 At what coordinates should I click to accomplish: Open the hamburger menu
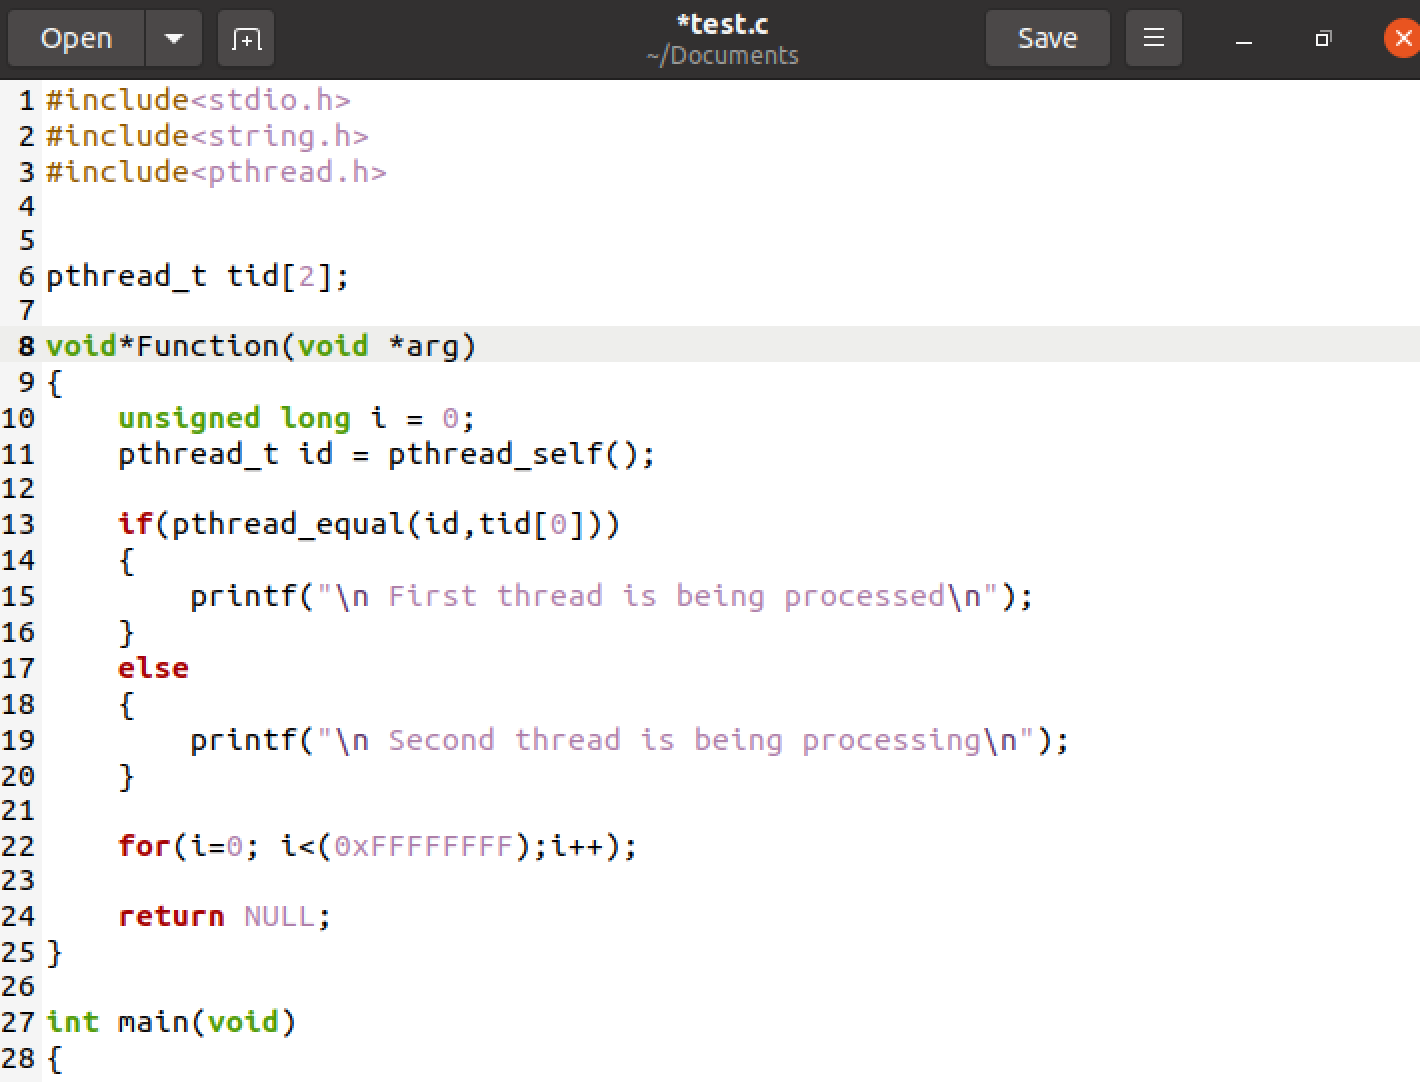1154,39
